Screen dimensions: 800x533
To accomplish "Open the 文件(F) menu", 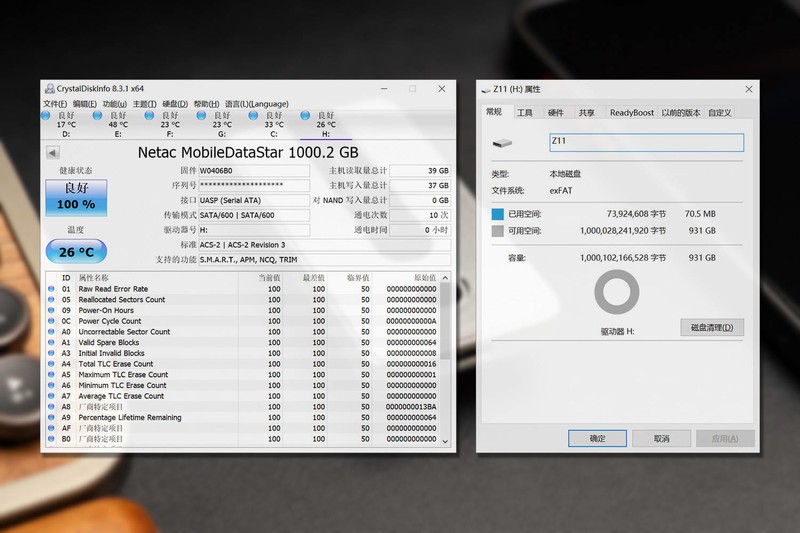I will click(55, 104).
